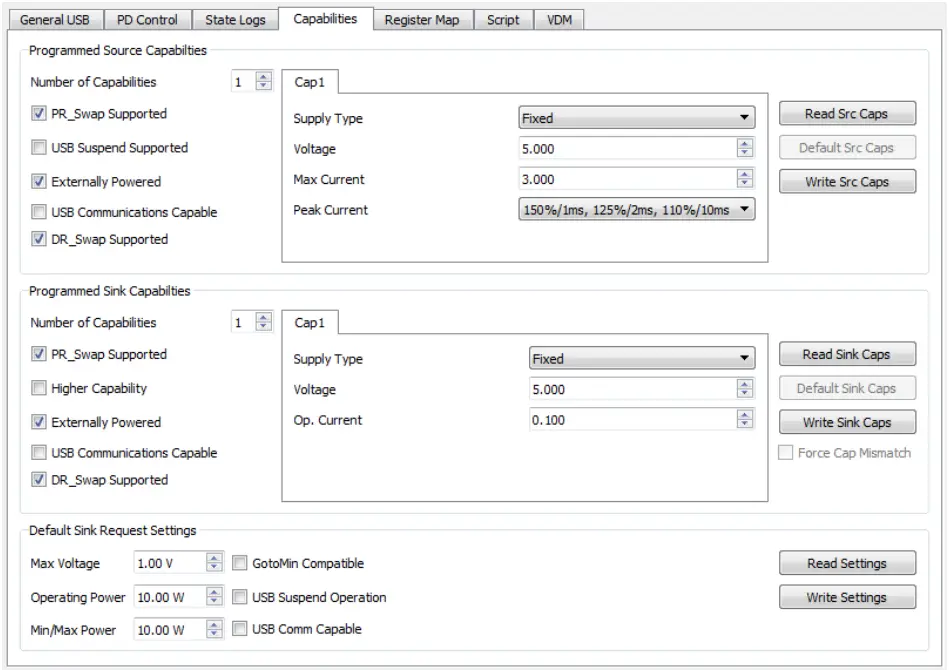The height and width of the screenshot is (670, 951).
Task: Click the sink Voltage input field
Action: 632,390
